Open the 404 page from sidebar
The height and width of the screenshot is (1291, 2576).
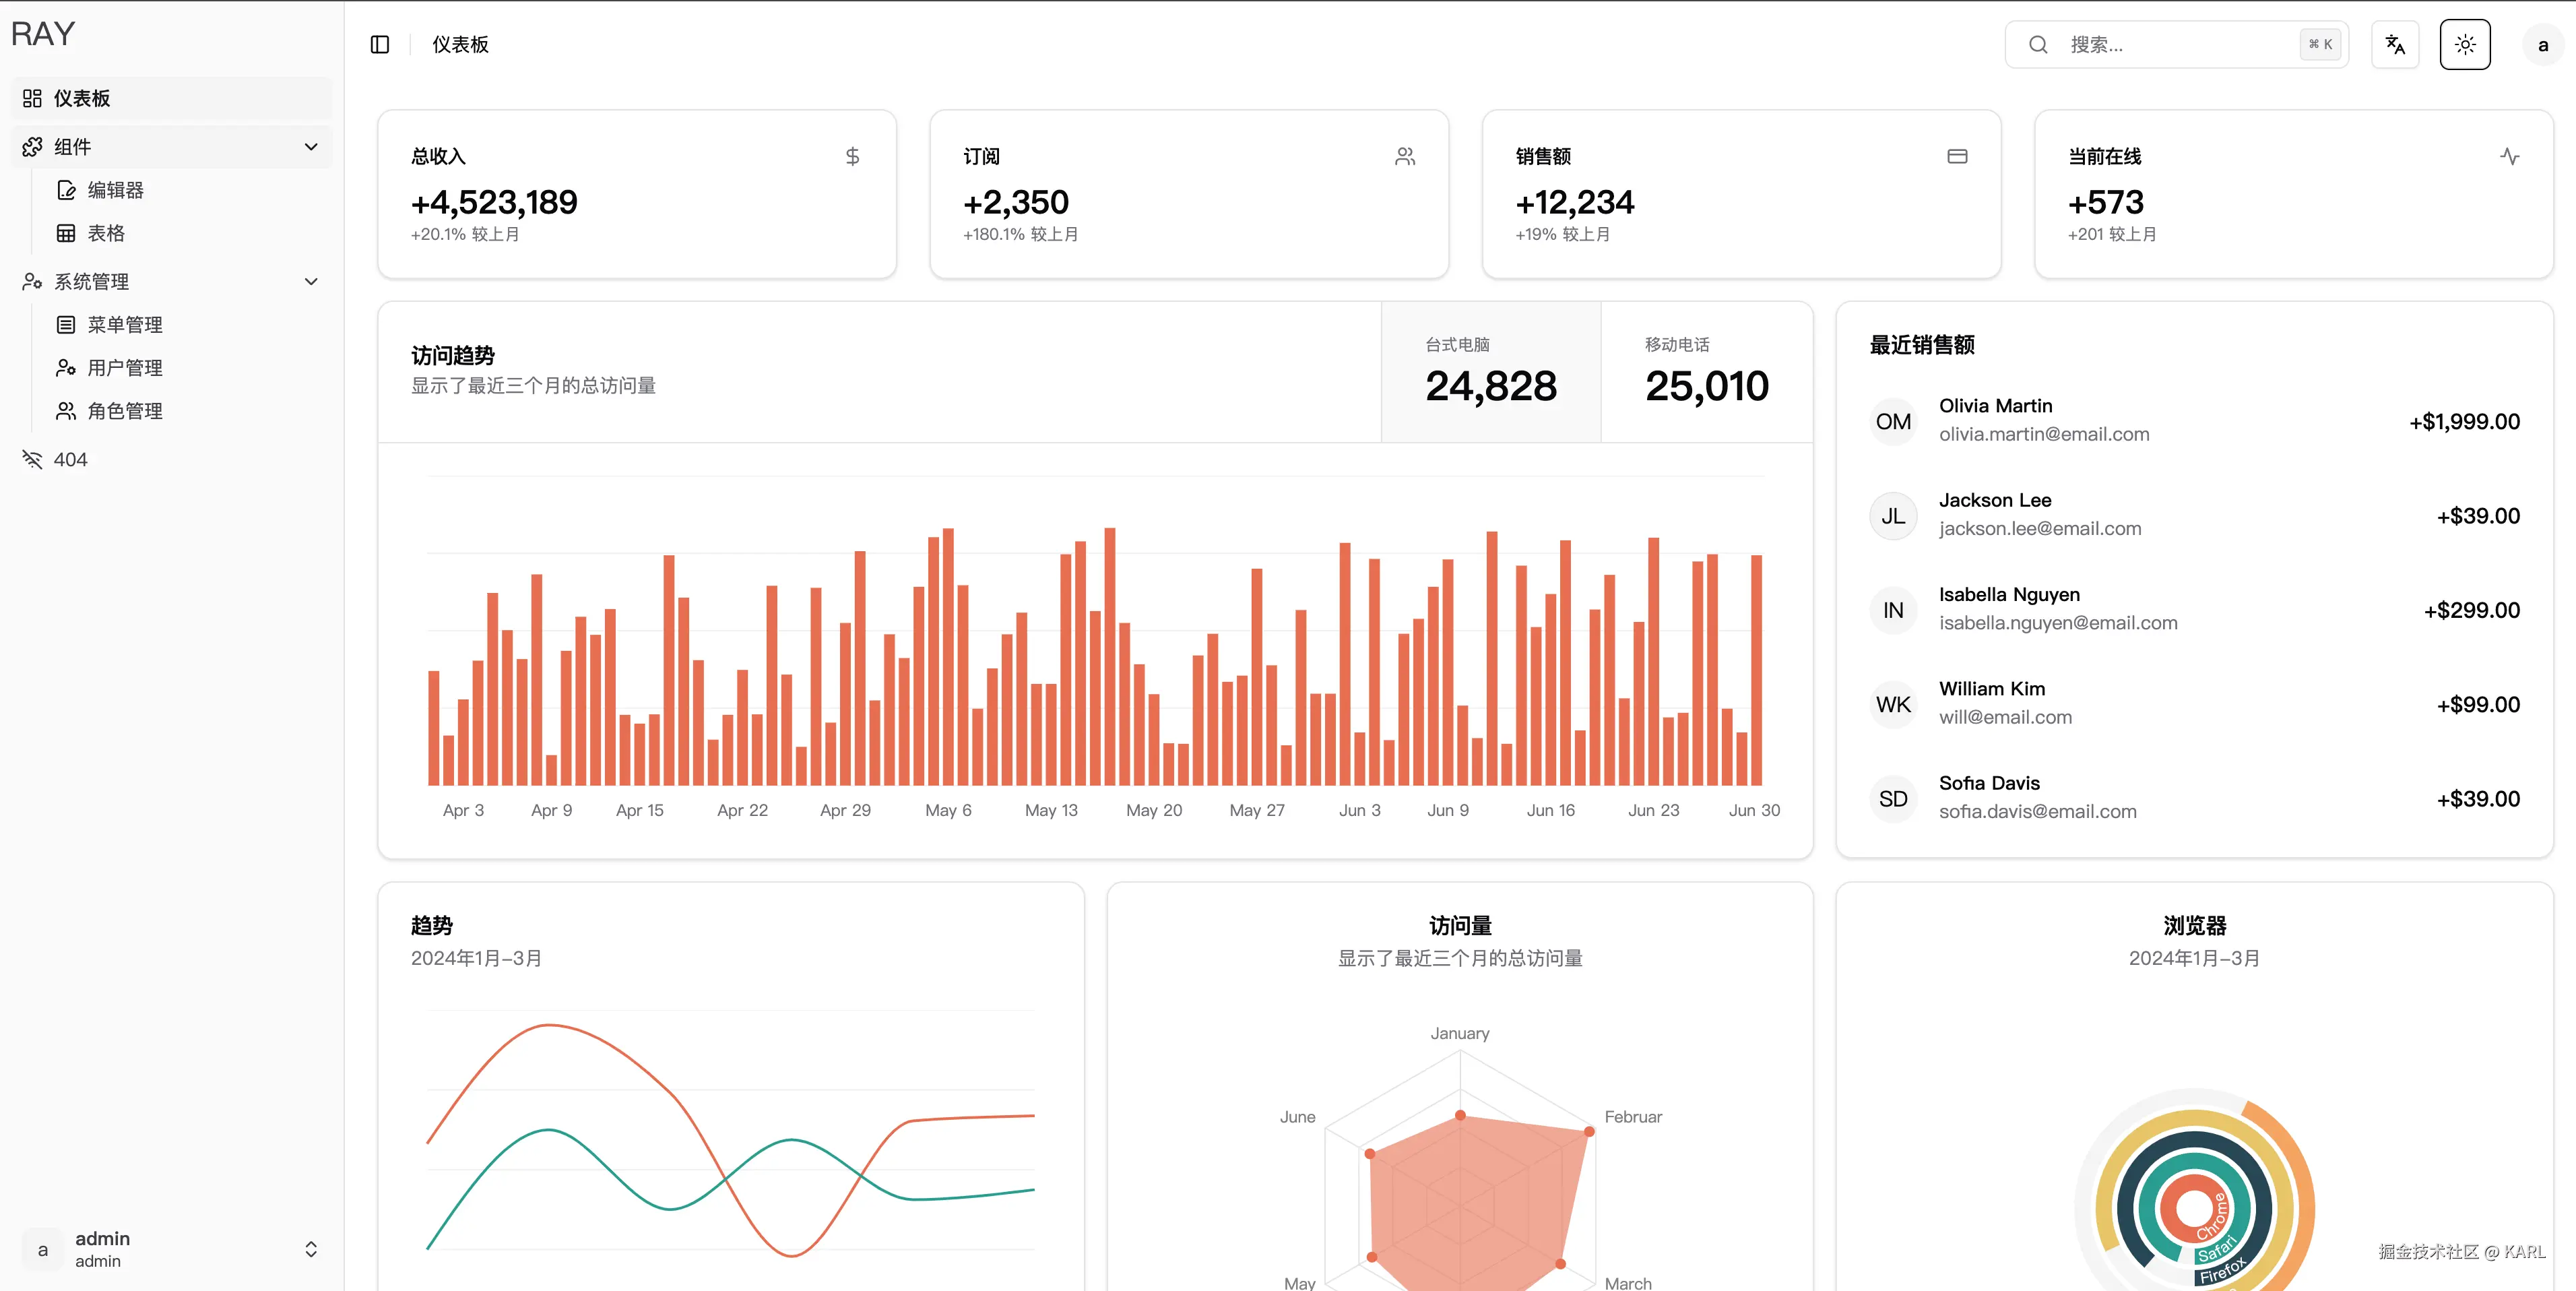click(x=70, y=459)
